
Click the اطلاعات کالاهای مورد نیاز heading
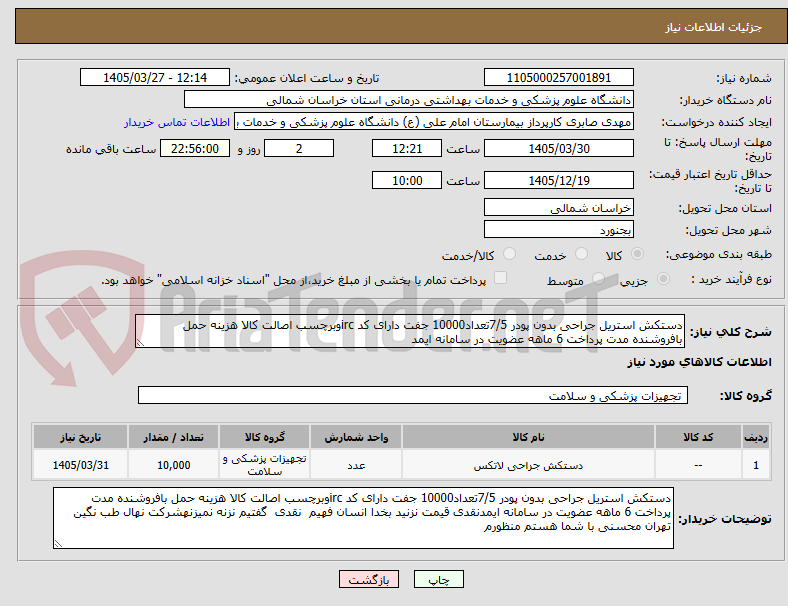(699, 362)
